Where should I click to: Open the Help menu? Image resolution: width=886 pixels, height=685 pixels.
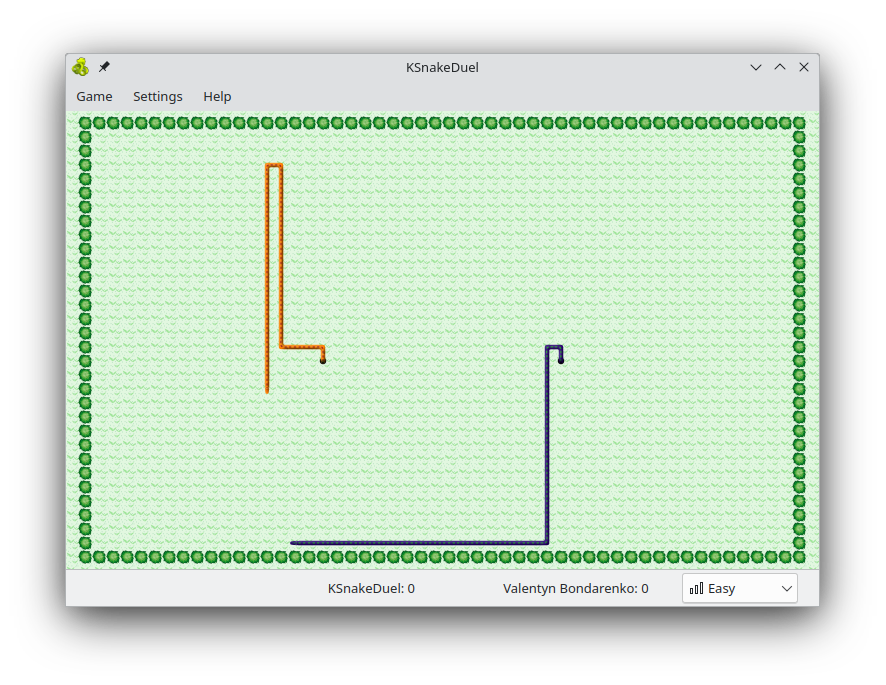[x=217, y=97]
